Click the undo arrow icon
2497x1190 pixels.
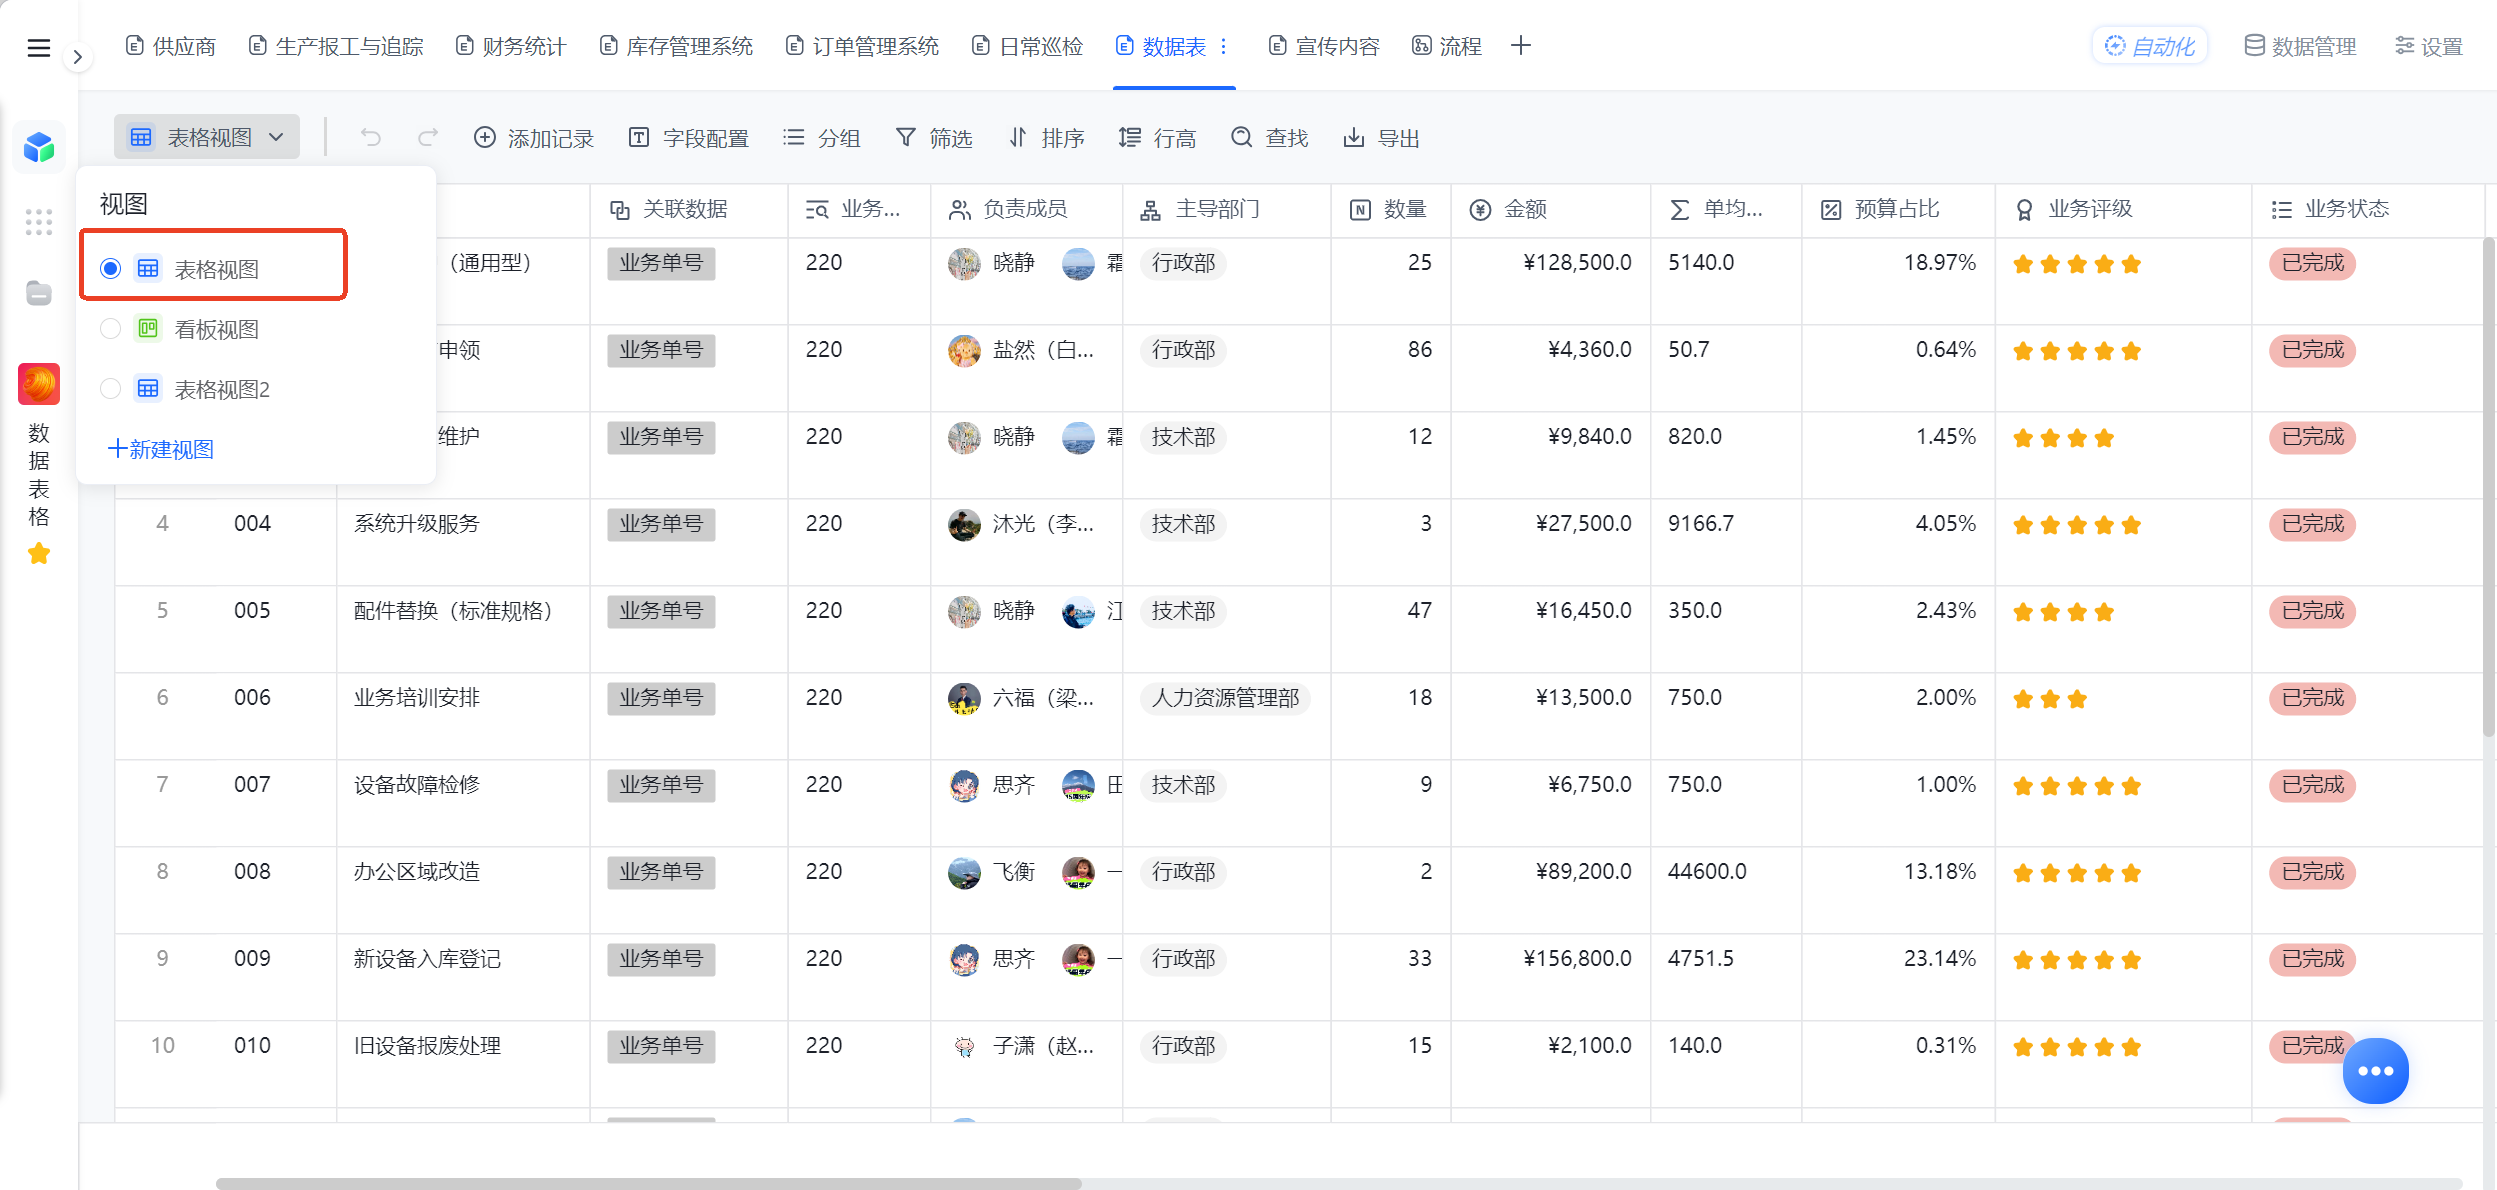coord(371,137)
